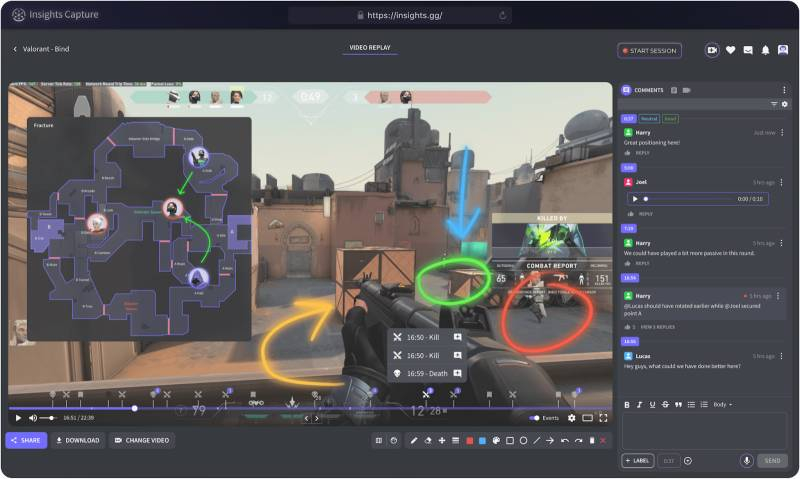Image resolution: width=800 pixels, height=479 pixels.
Task: Open the Video Replay tab
Action: tap(369, 48)
